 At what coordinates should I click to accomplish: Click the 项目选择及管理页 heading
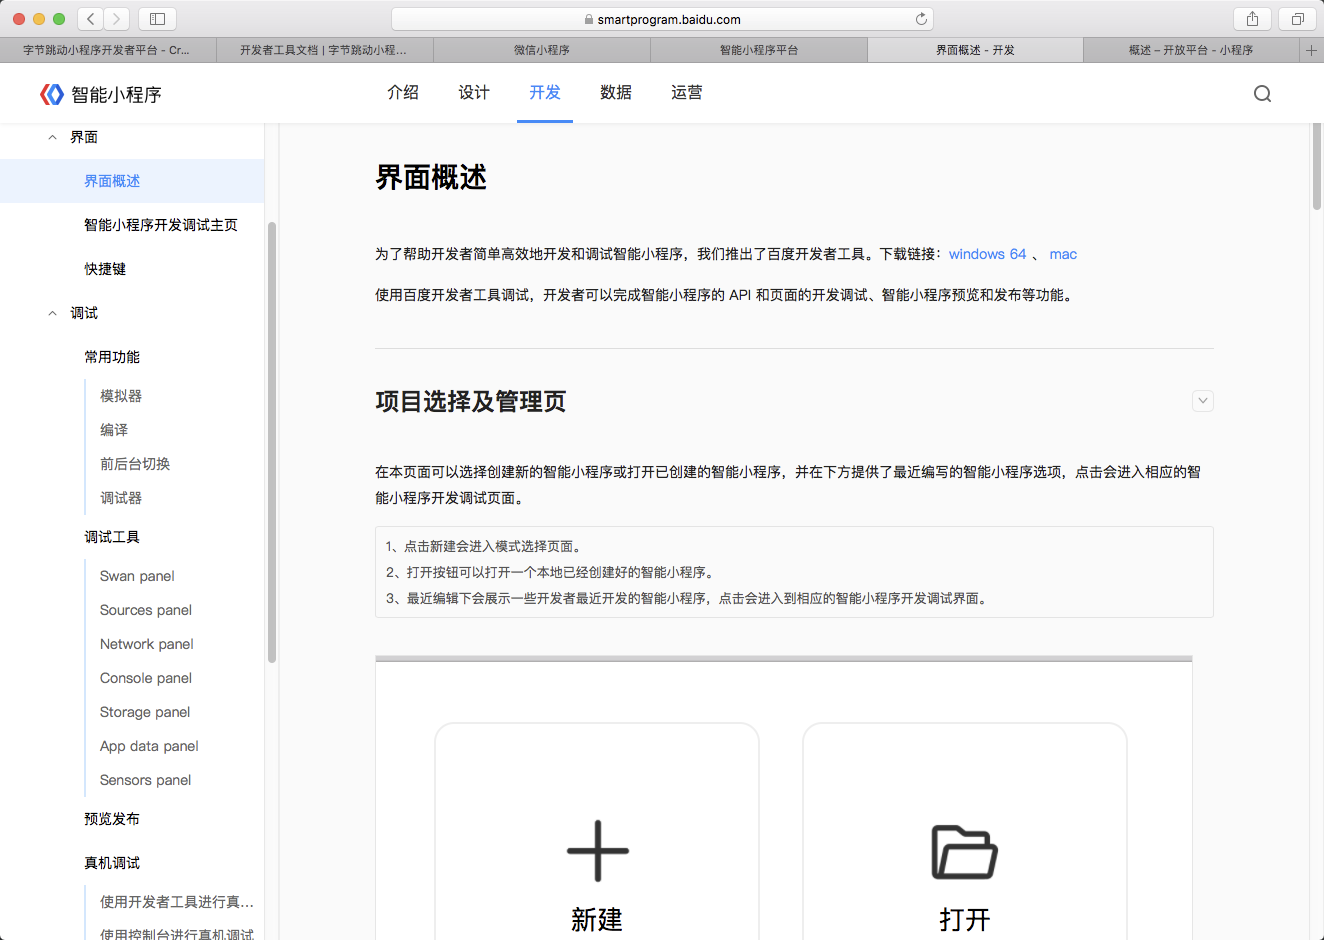pyautogui.click(x=471, y=401)
